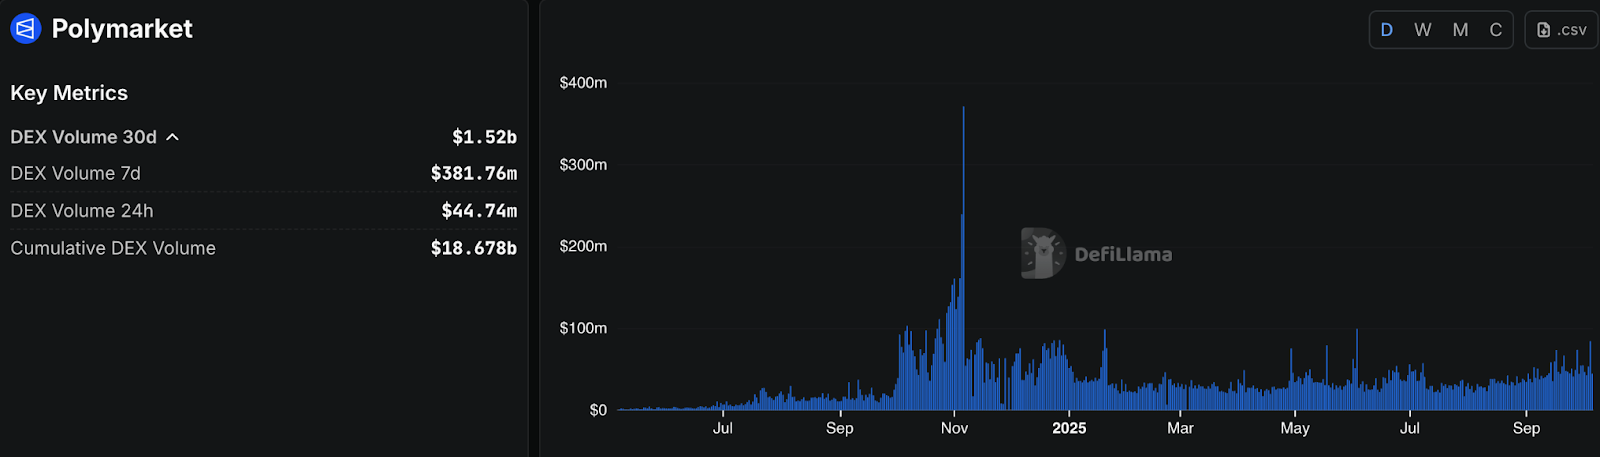
Task: Click the $0 y-axis label
Action: [x=598, y=410]
